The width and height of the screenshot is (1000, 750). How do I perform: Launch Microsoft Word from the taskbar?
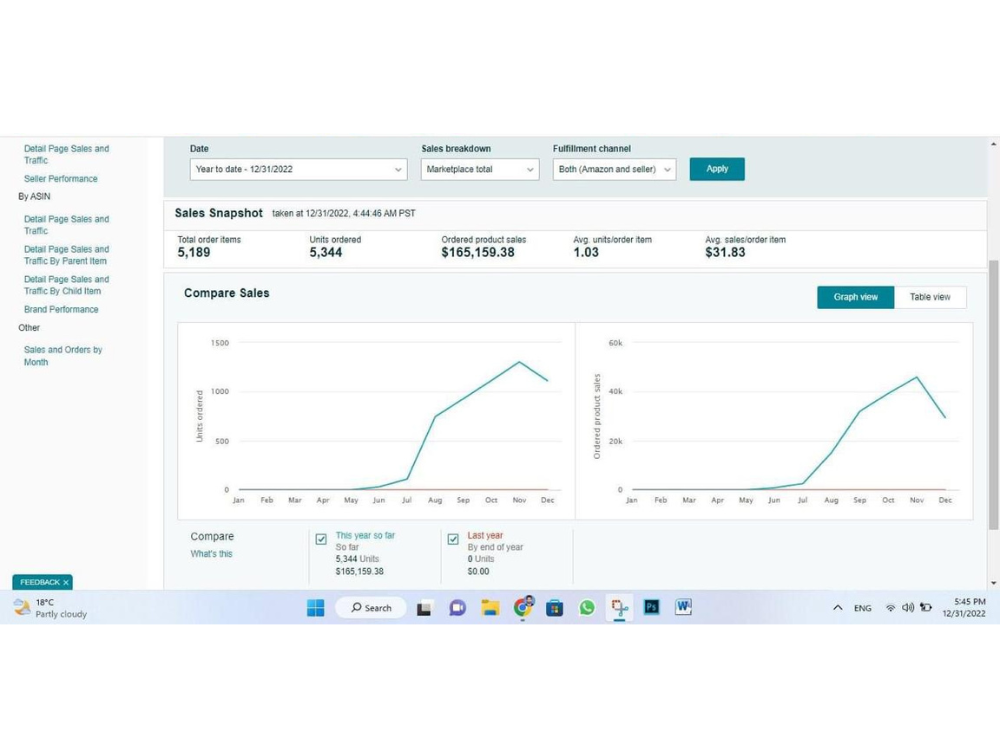(x=683, y=607)
